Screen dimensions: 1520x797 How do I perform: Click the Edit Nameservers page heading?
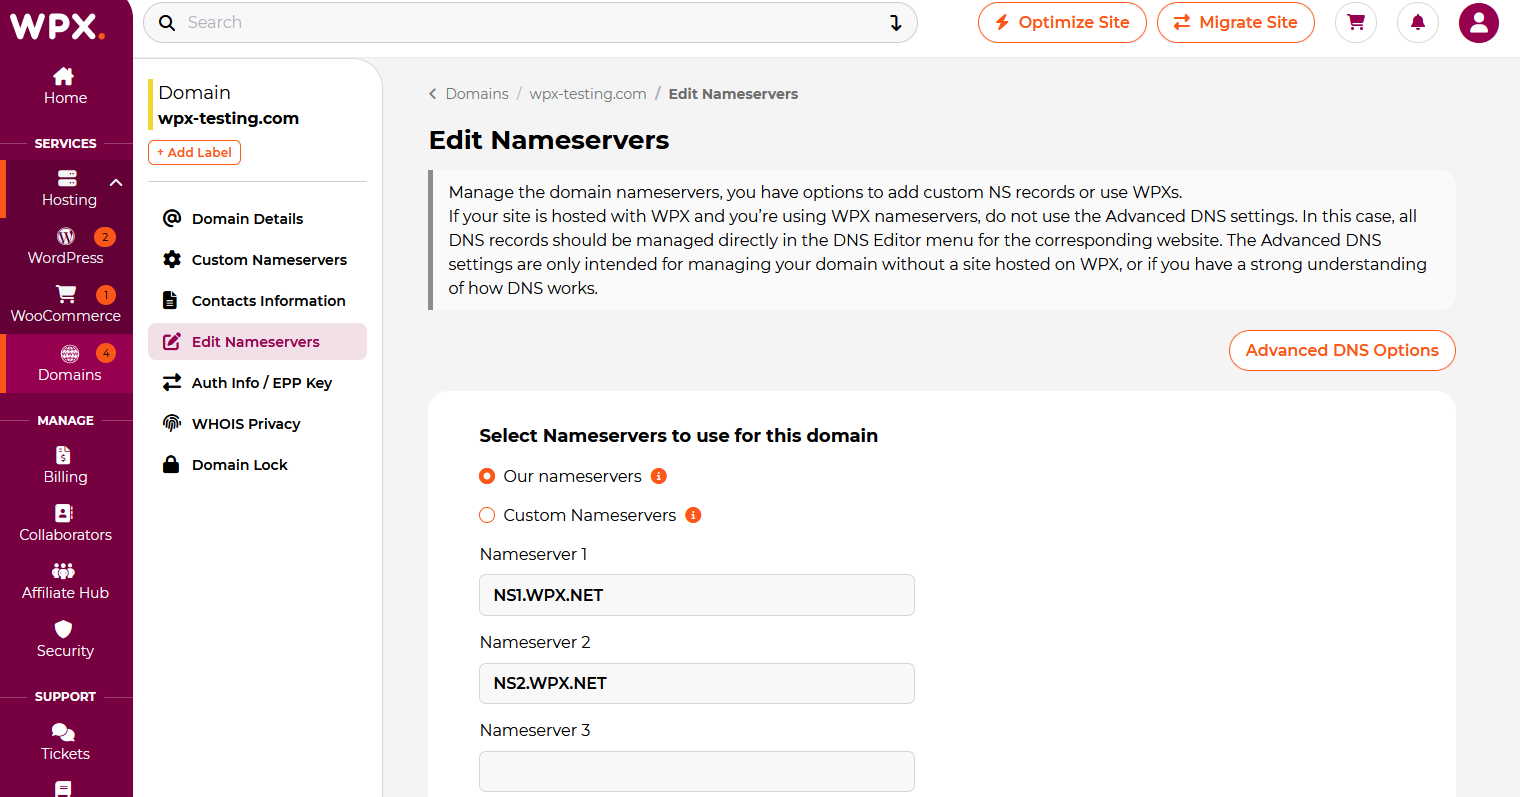(x=549, y=140)
